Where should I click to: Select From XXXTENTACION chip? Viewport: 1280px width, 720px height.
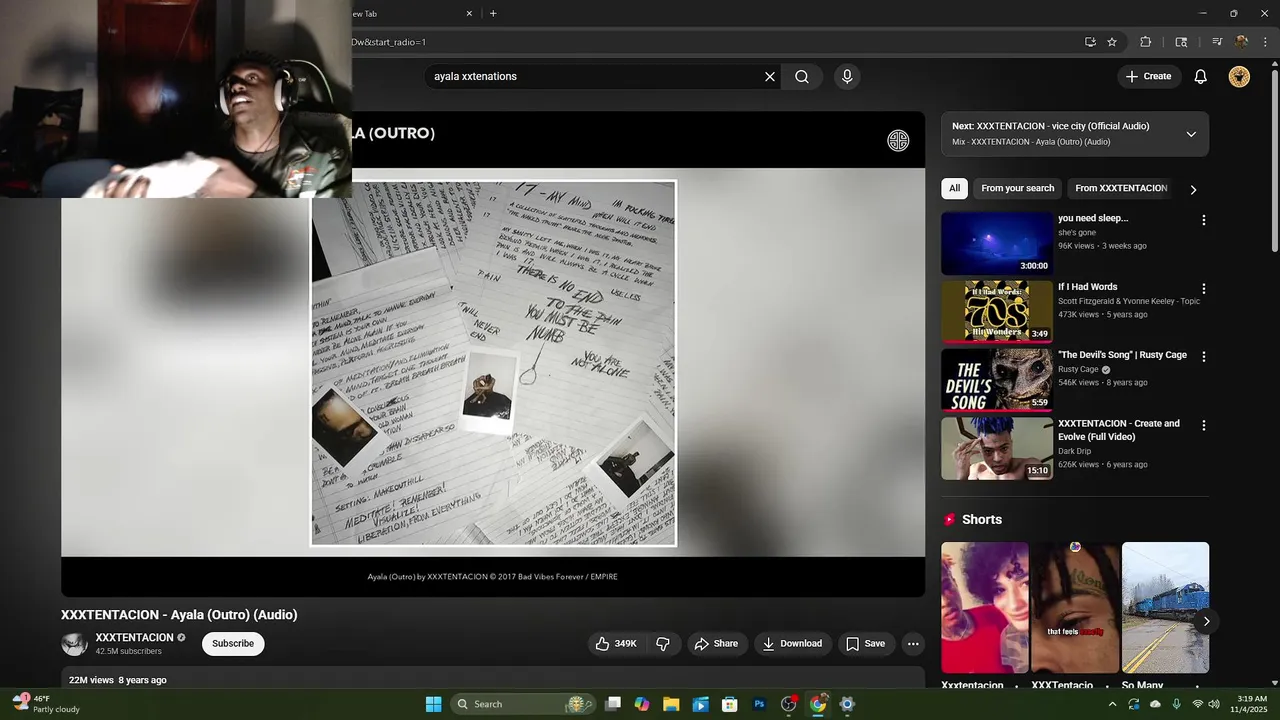coord(1121,188)
